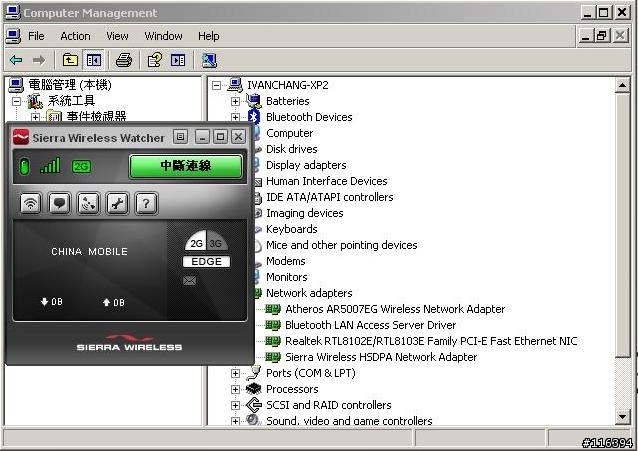Image resolution: width=638 pixels, height=451 pixels.
Task: Click the SCSI and RAID controllers icon
Action: click(254, 405)
